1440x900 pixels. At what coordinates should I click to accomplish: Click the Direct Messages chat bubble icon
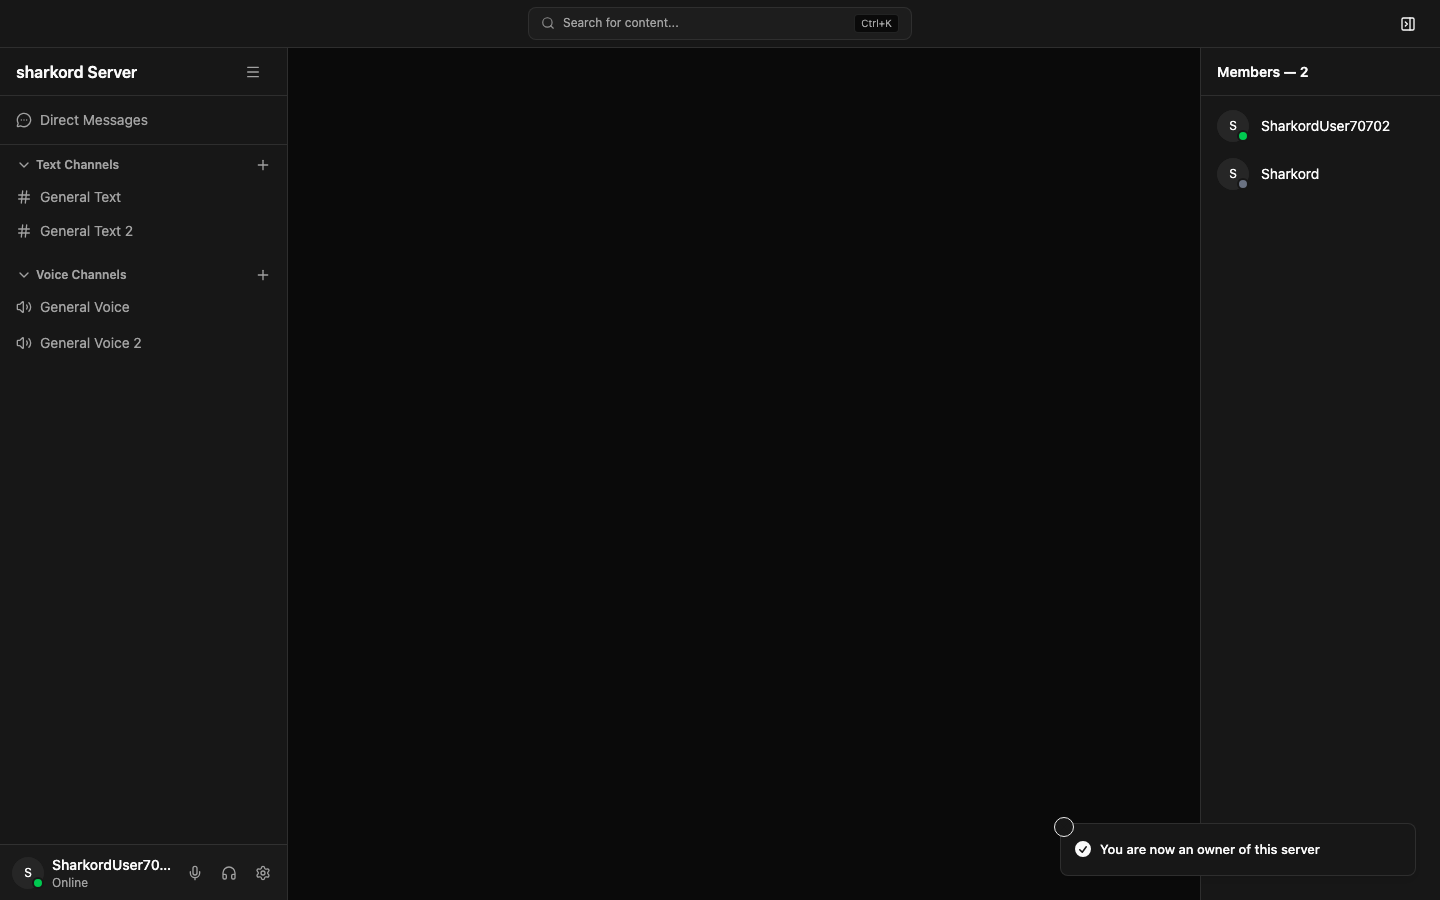tap(24, 120)
